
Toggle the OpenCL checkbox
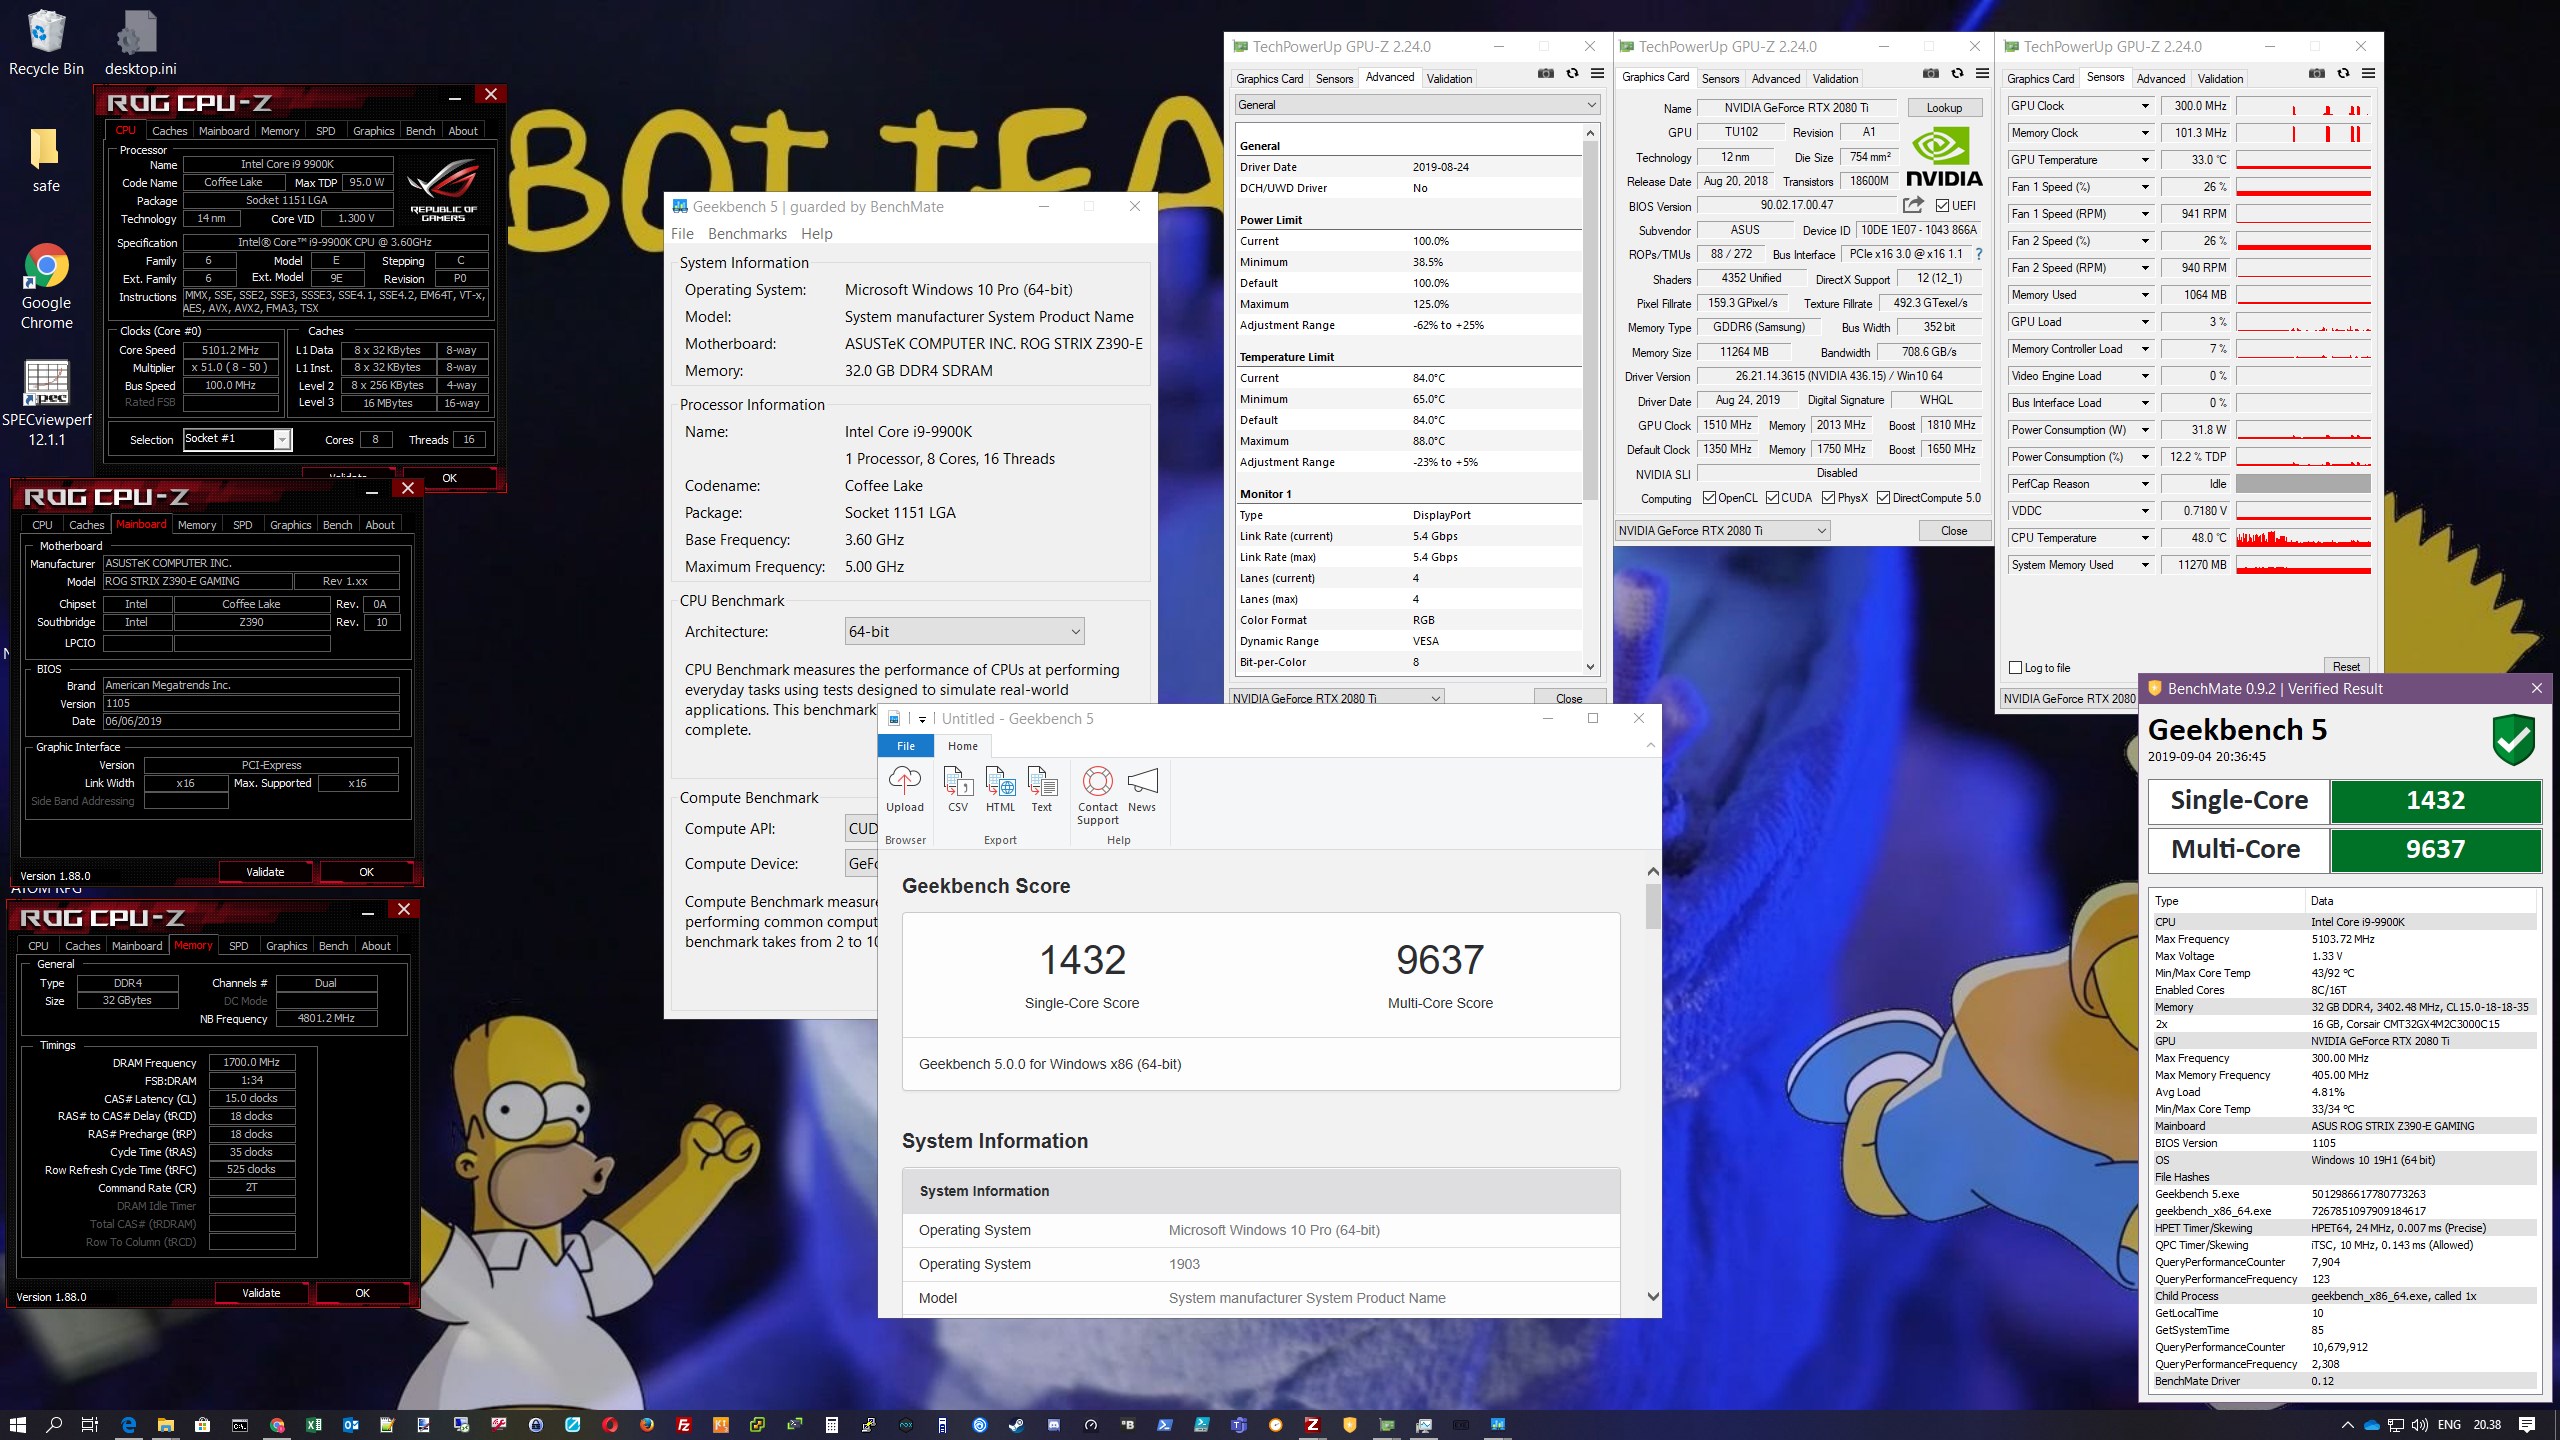pos(1709,498)
